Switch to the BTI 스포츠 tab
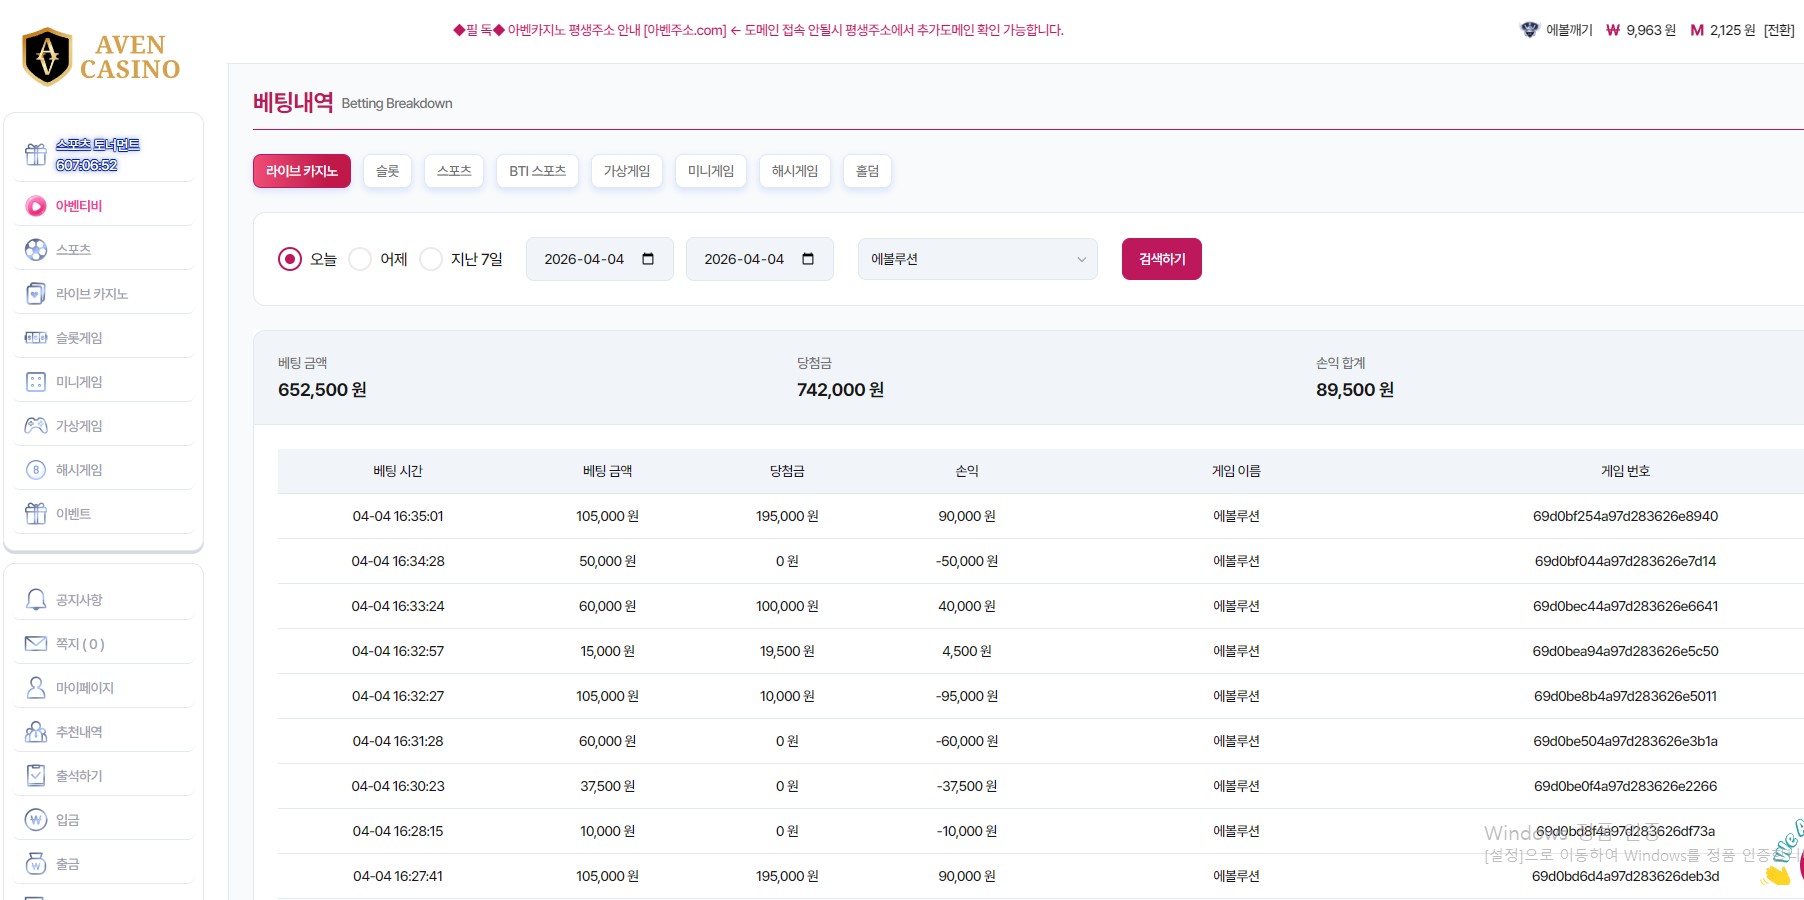The image size is (1804, 900). coord(537,171)
